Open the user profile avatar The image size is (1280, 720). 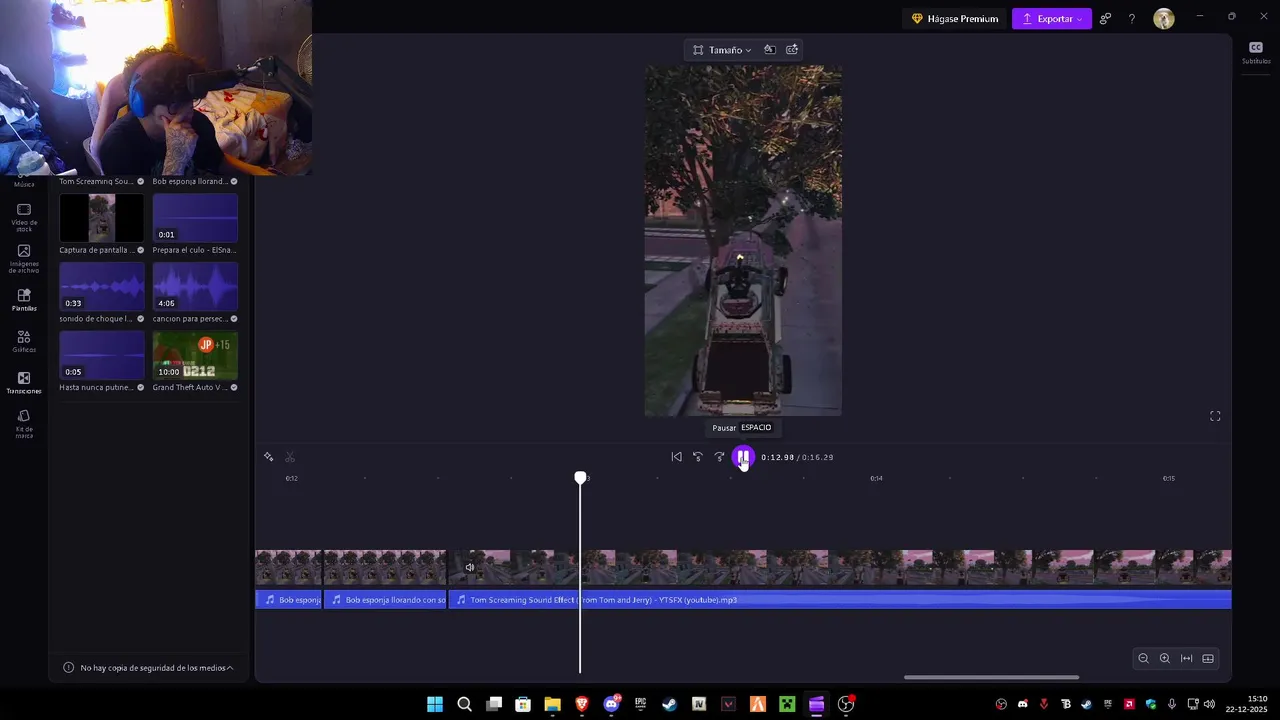[1163, 19]
